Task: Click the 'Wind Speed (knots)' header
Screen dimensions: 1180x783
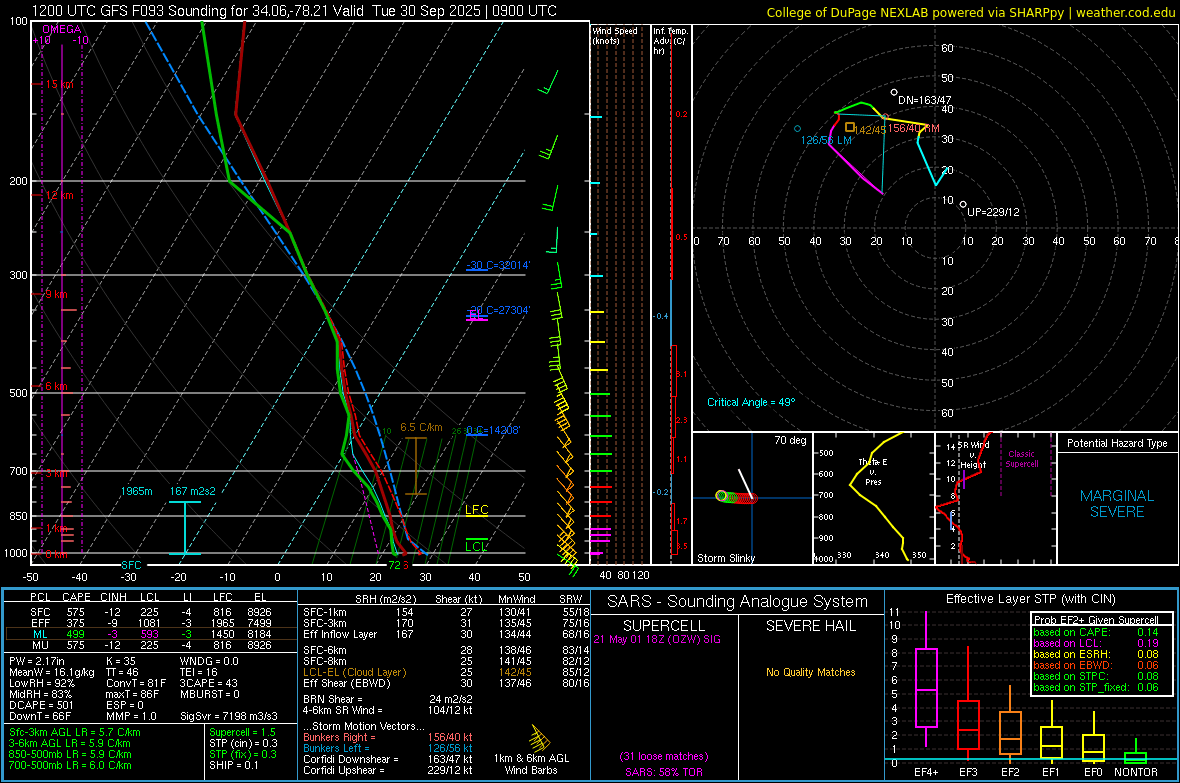Action: coord(615,35)
